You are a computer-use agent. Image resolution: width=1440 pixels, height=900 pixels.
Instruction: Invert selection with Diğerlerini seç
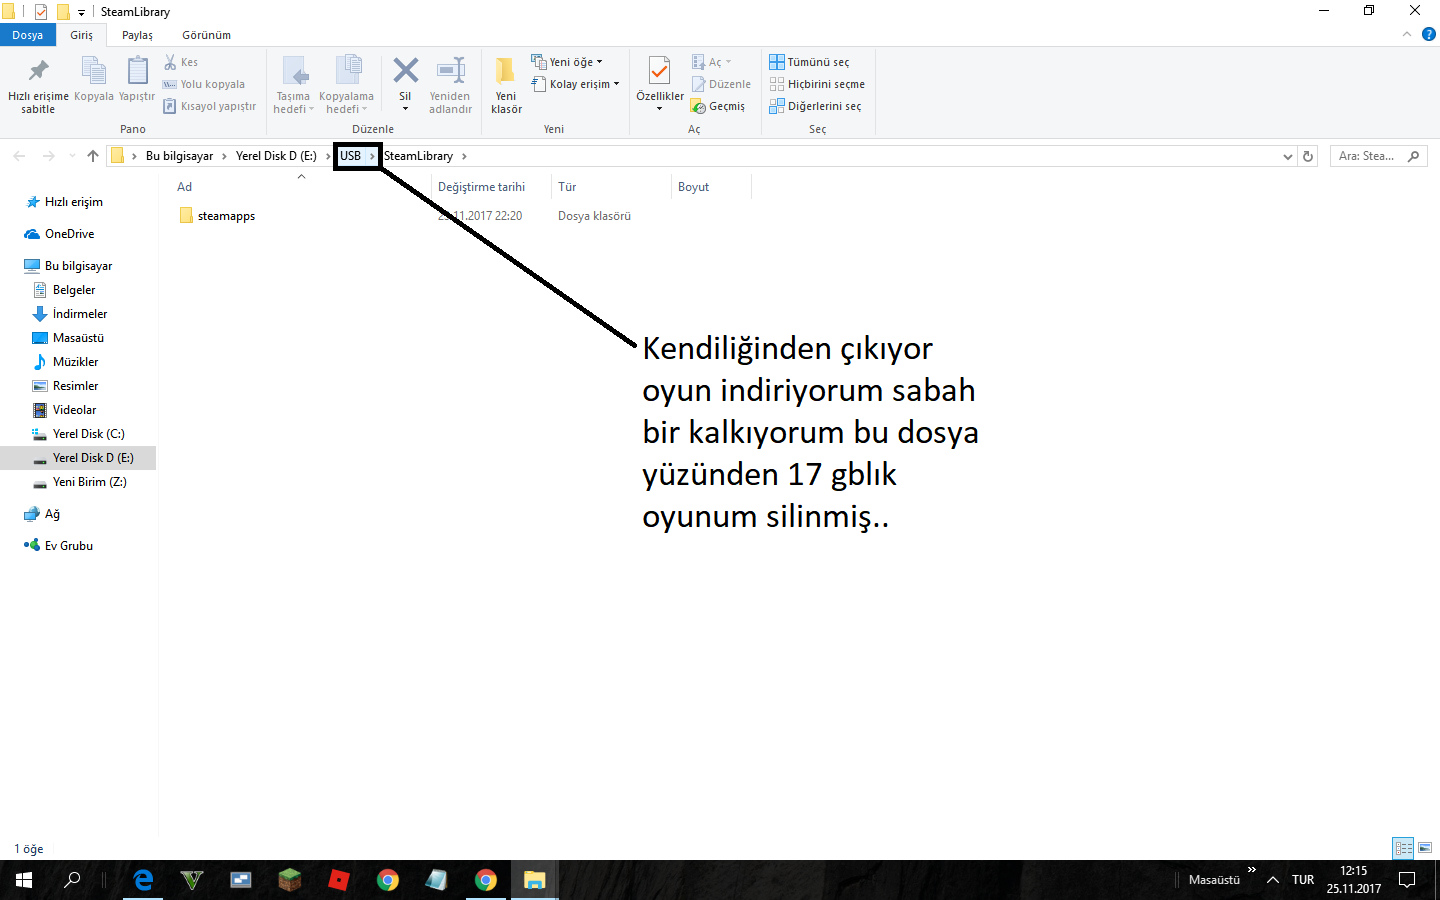tap(815, 106)
